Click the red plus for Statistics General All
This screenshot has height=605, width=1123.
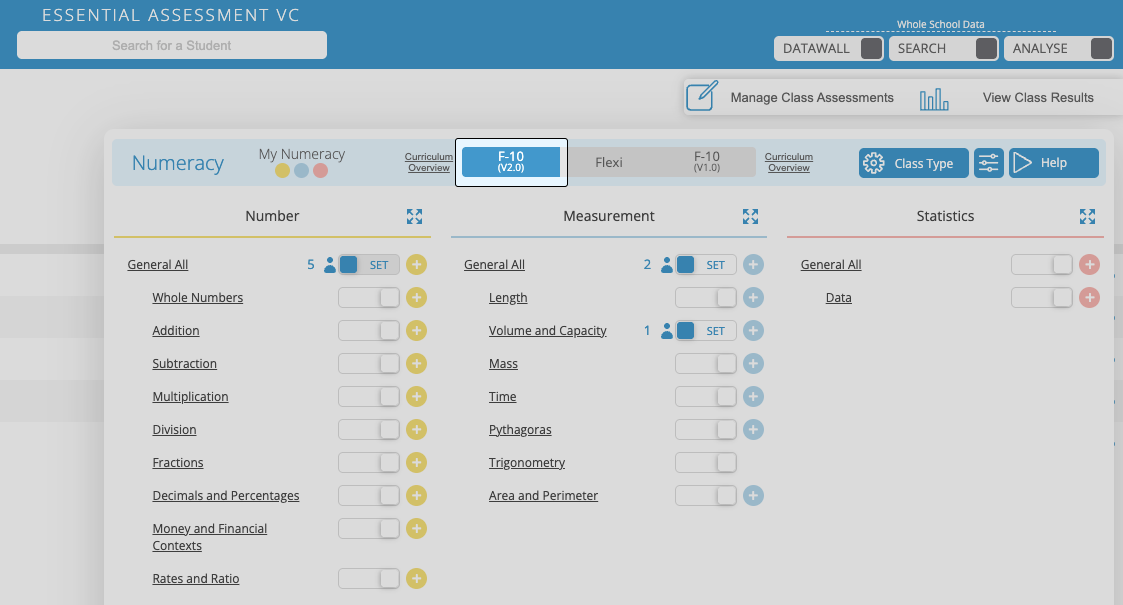[1089, 264]
